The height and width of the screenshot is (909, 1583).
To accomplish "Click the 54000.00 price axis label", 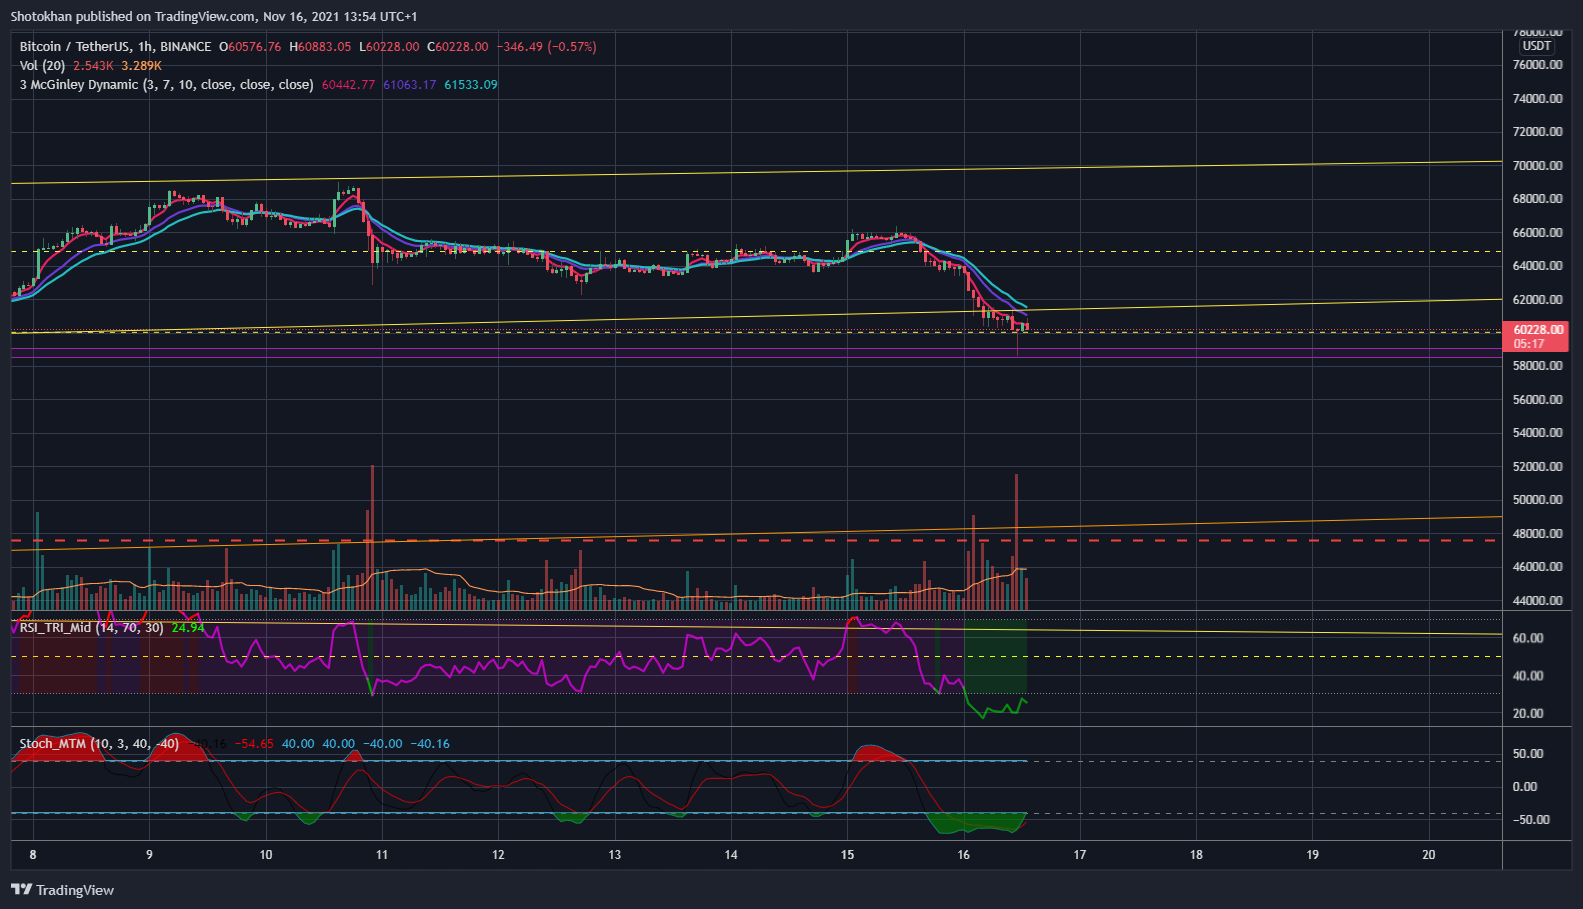I will pyautogui.click(x=1538, y=433).
